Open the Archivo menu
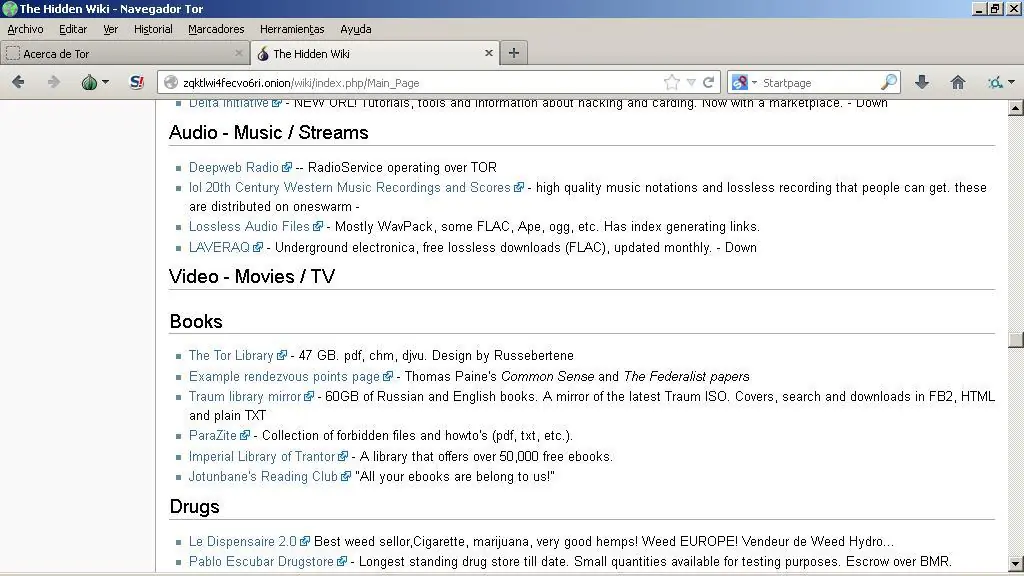Image resolution: width=1024 pixels, height=576 pixels. 25,29
